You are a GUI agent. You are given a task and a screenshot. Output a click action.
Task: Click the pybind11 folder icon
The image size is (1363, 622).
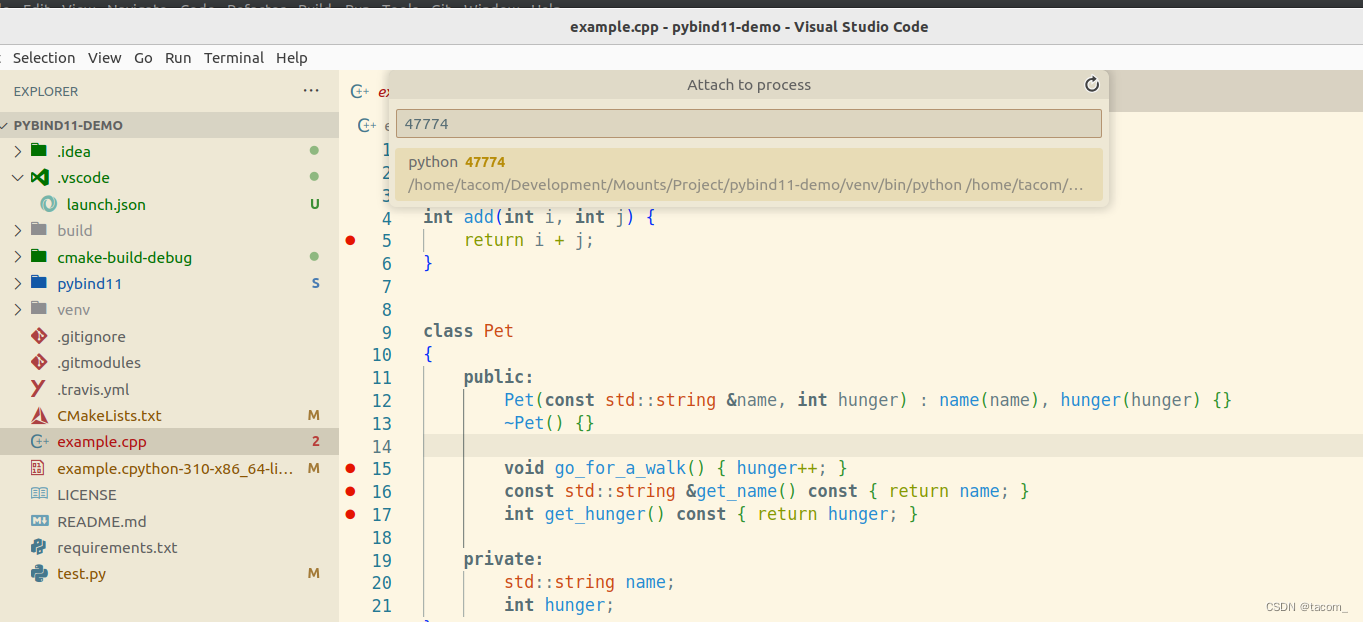[39, 283]
